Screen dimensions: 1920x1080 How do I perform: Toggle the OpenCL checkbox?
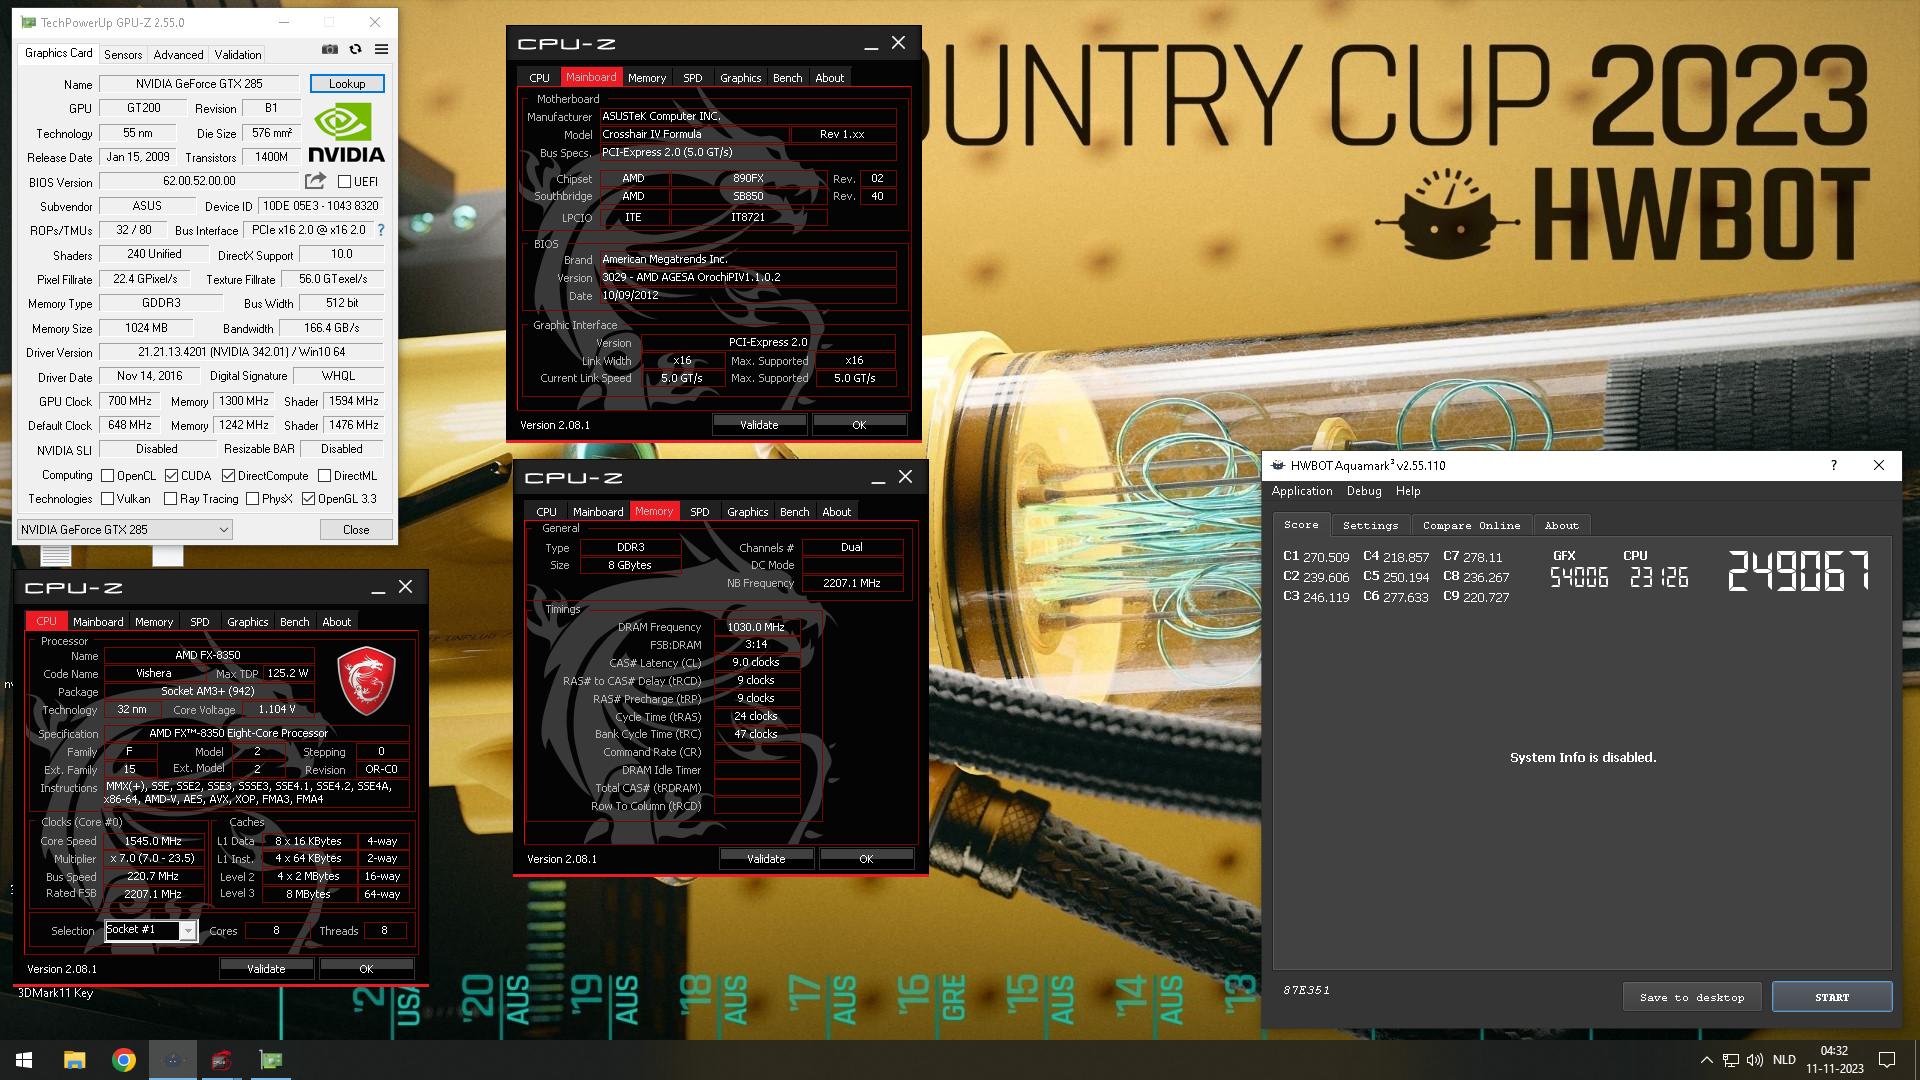point(107,476)
